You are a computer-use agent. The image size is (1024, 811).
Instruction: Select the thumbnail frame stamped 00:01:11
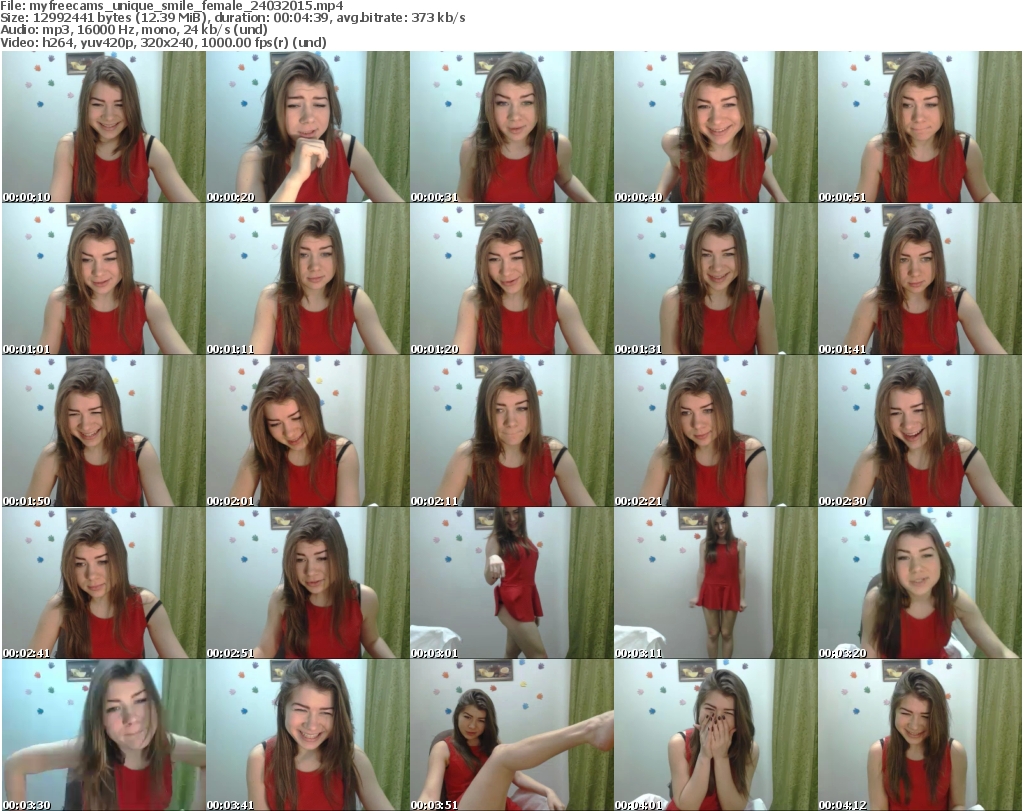point(308,279)
